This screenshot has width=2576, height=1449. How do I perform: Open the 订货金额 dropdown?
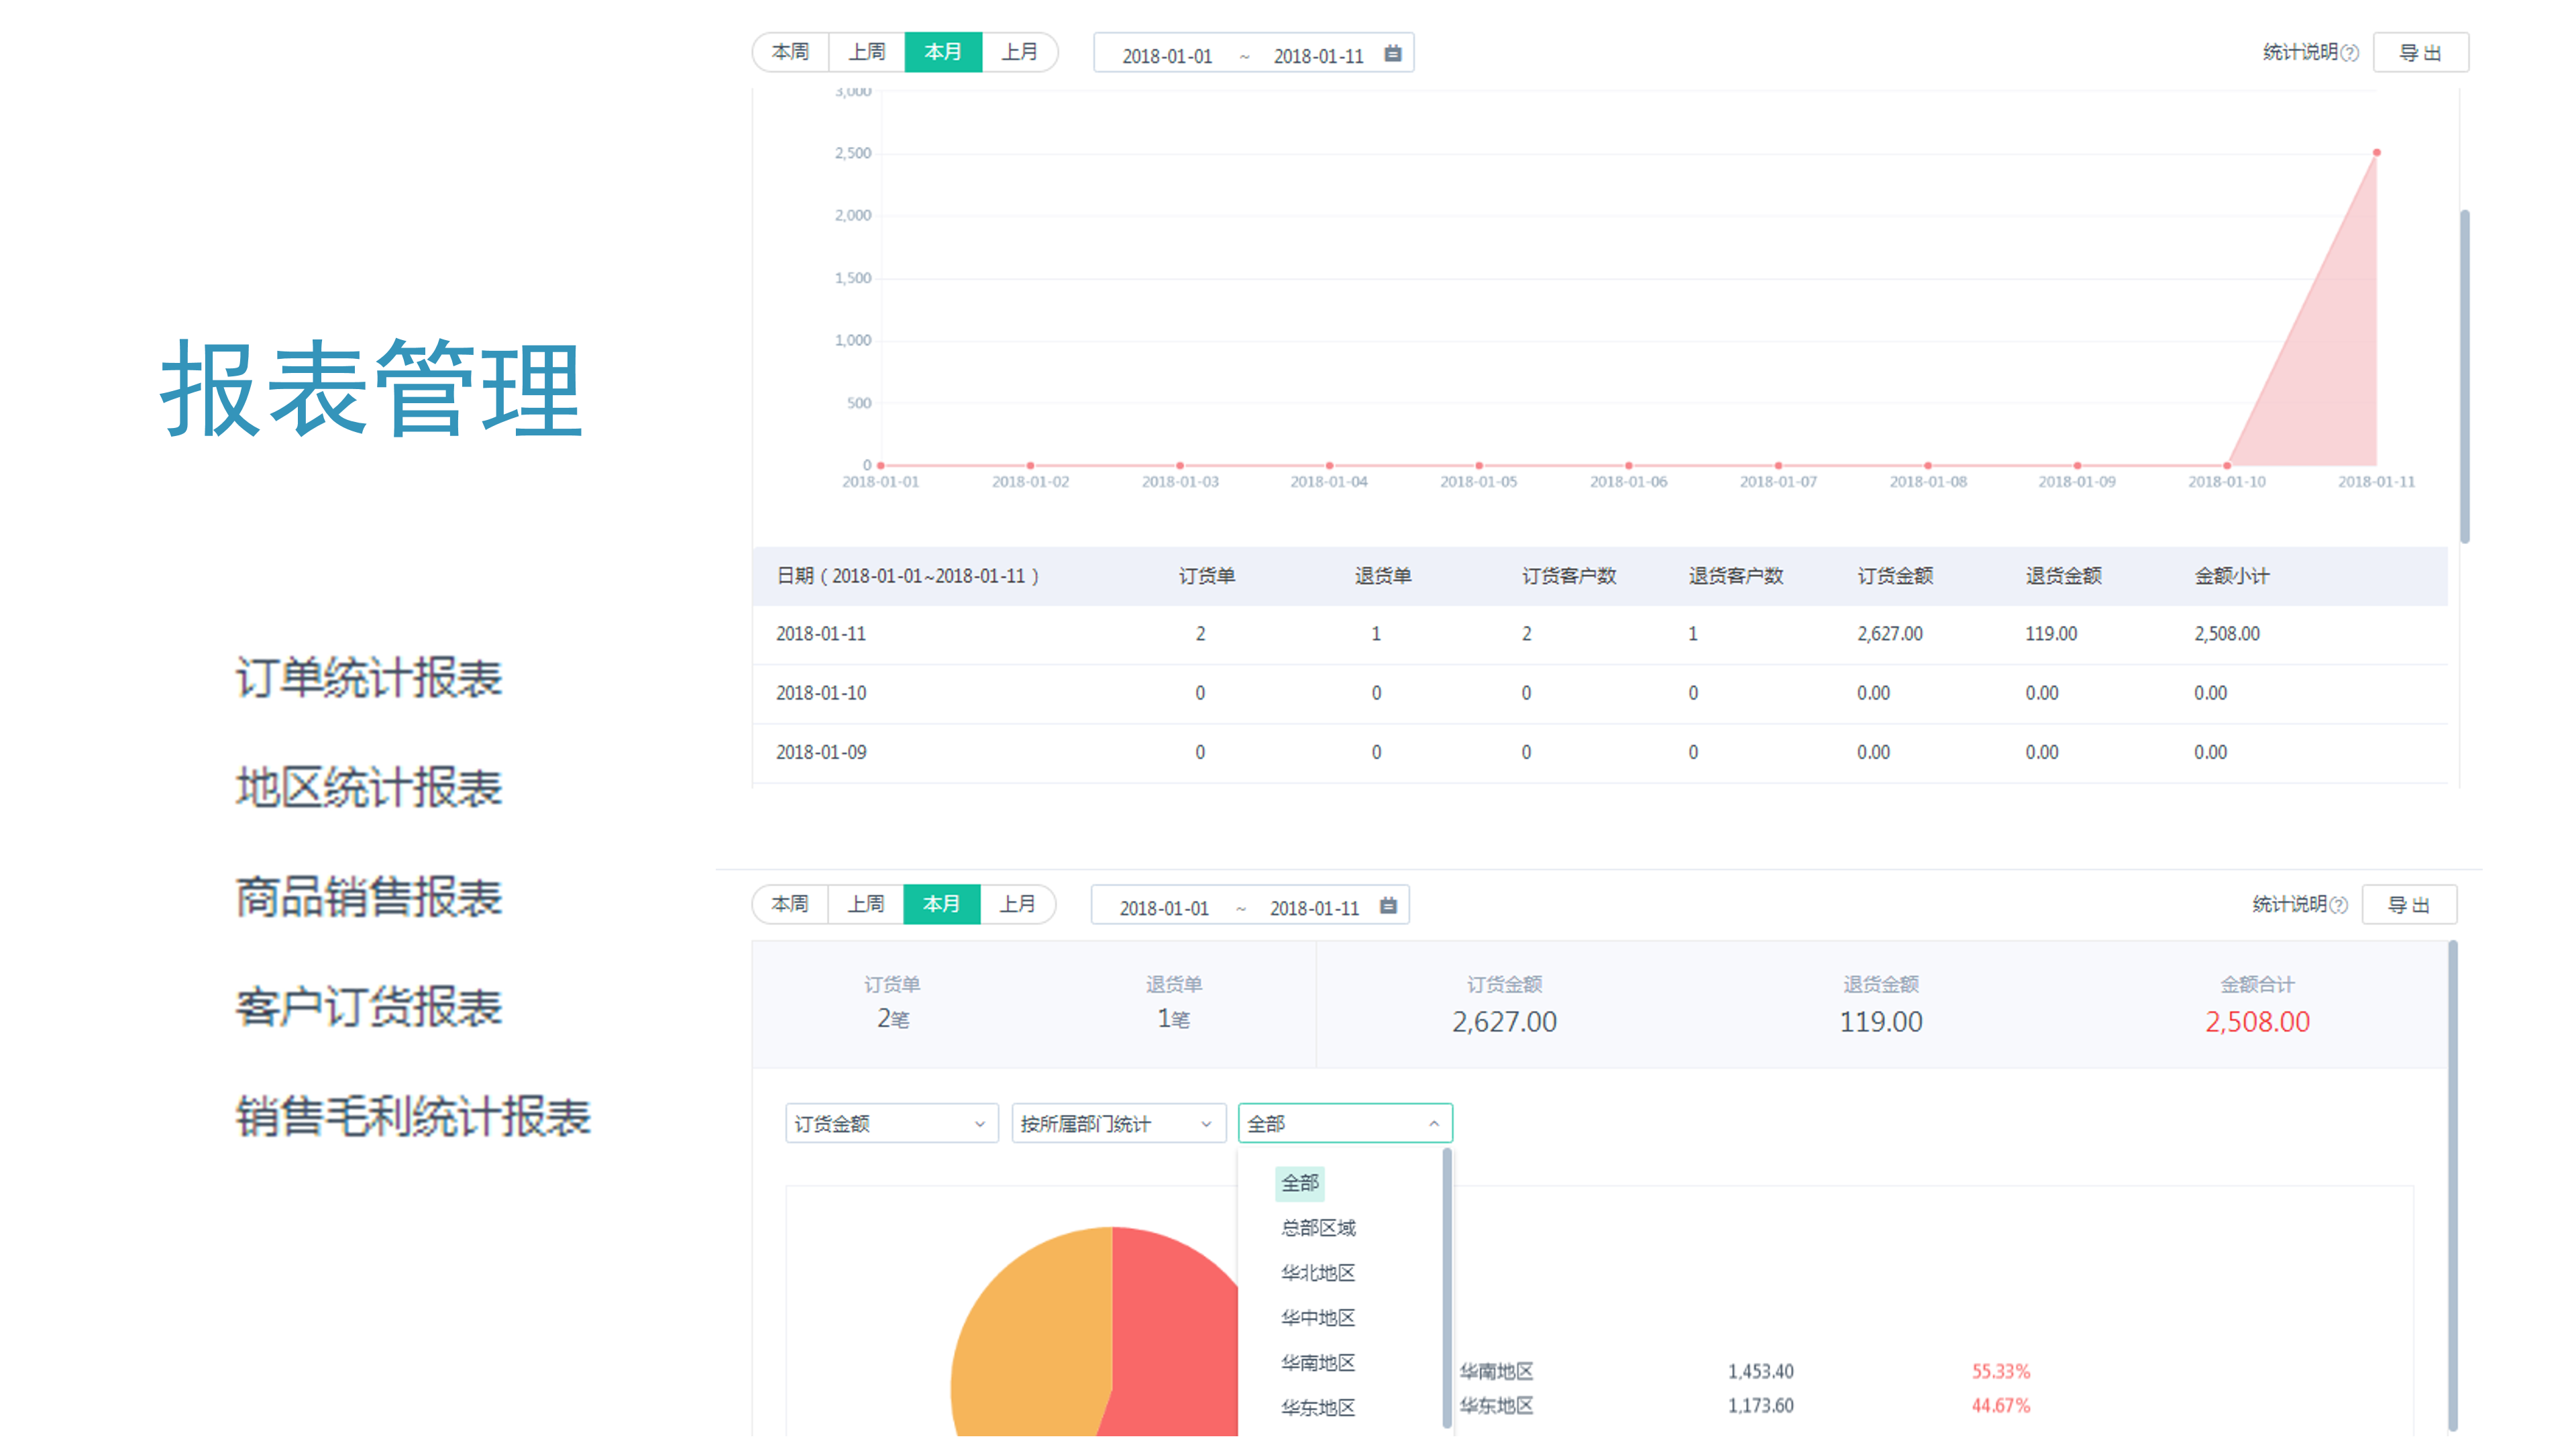point(892,1124)
